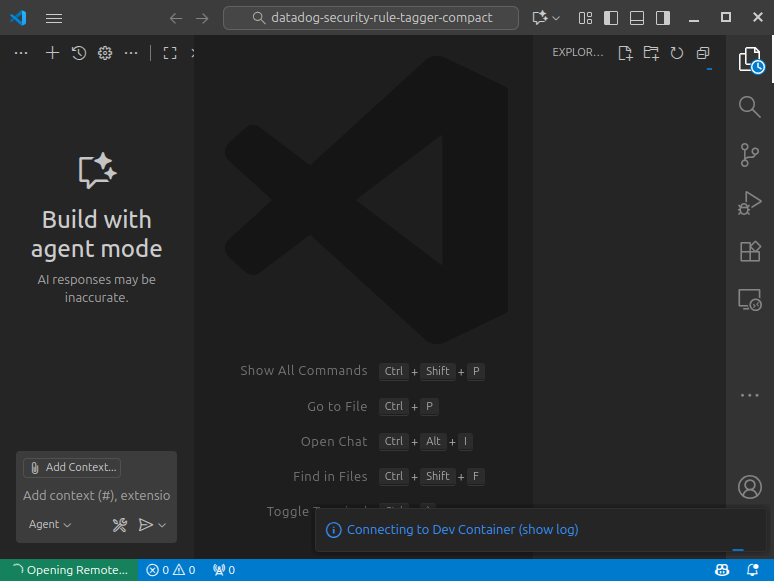Click the VS Code logo icon
The width and height of the screenshot is (774, 581).
(18, 18)
